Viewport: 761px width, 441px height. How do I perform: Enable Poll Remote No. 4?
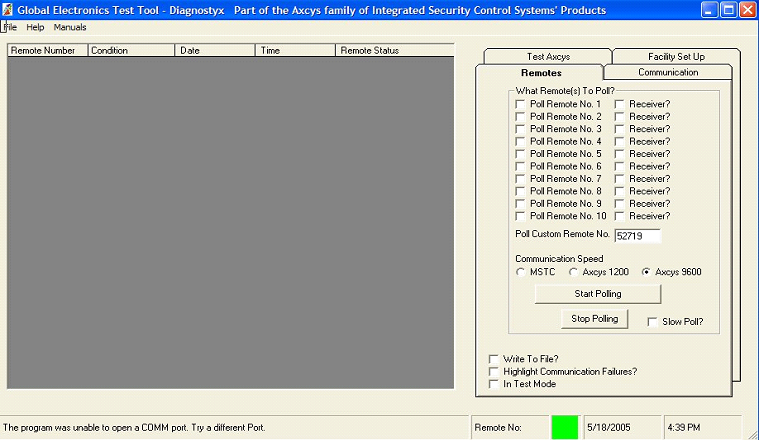(520, 142)
